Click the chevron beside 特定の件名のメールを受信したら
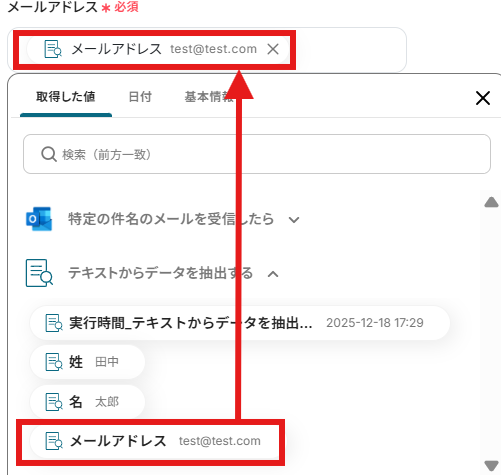501x475 pixels. 294,220
